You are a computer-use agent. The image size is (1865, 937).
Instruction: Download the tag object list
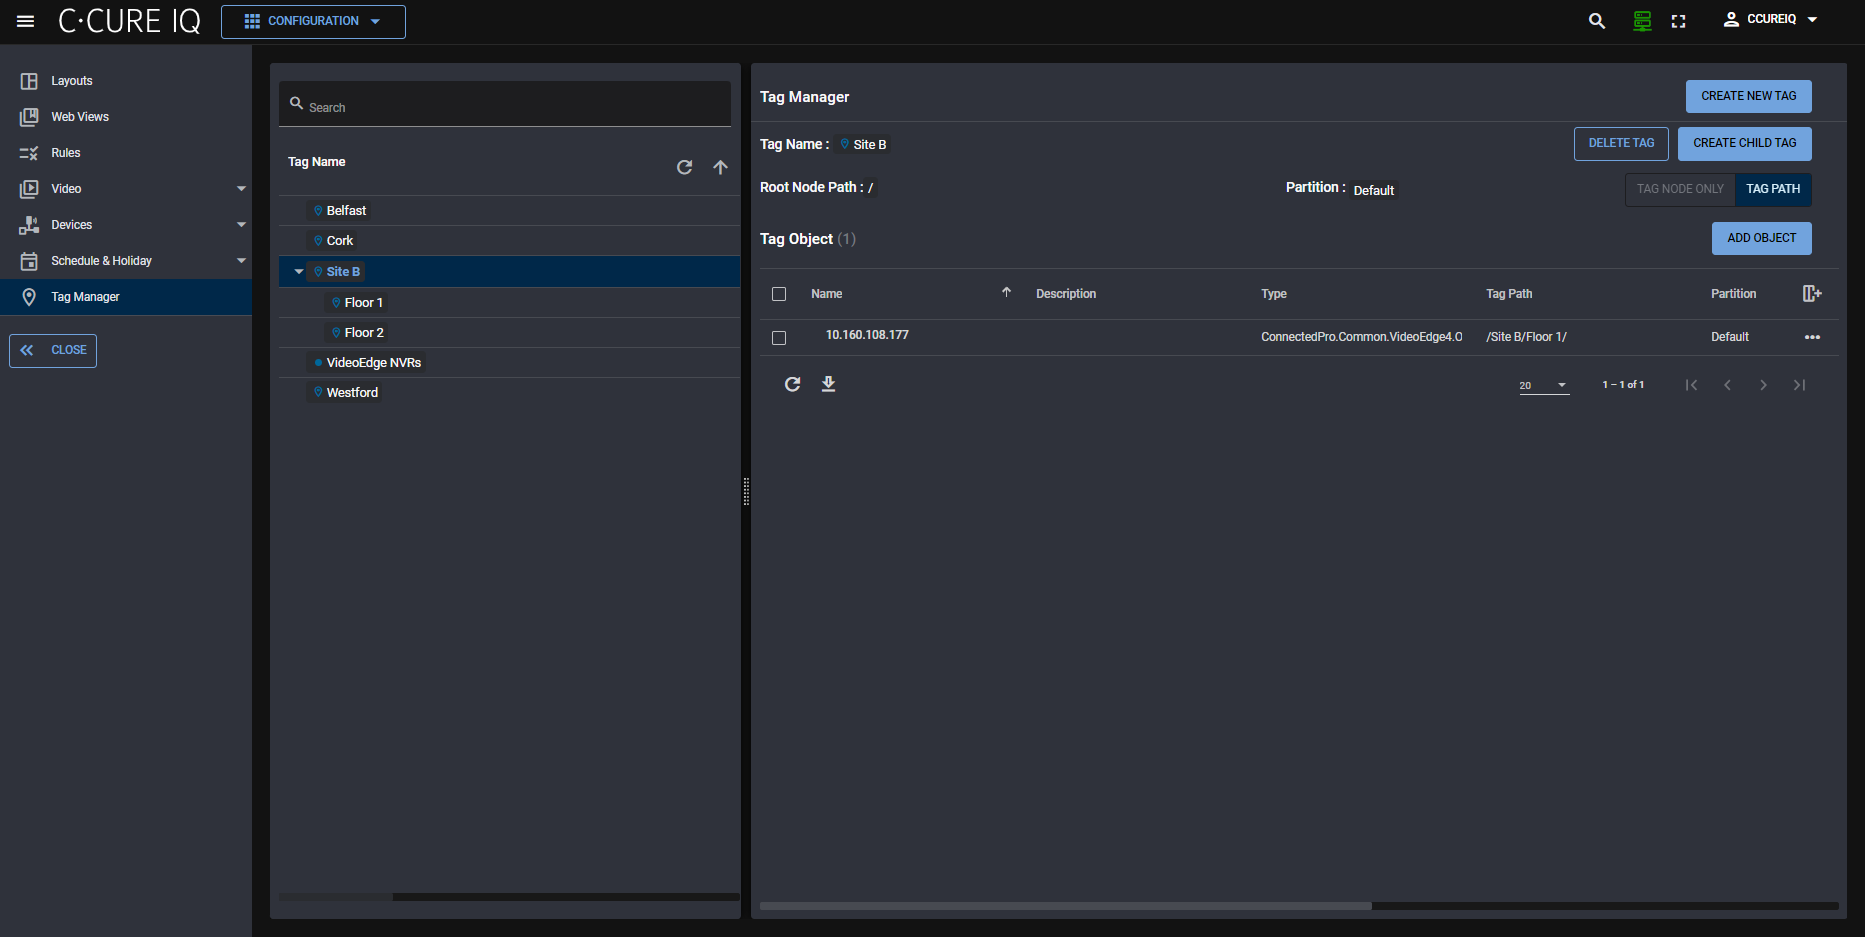coord(828,384)
